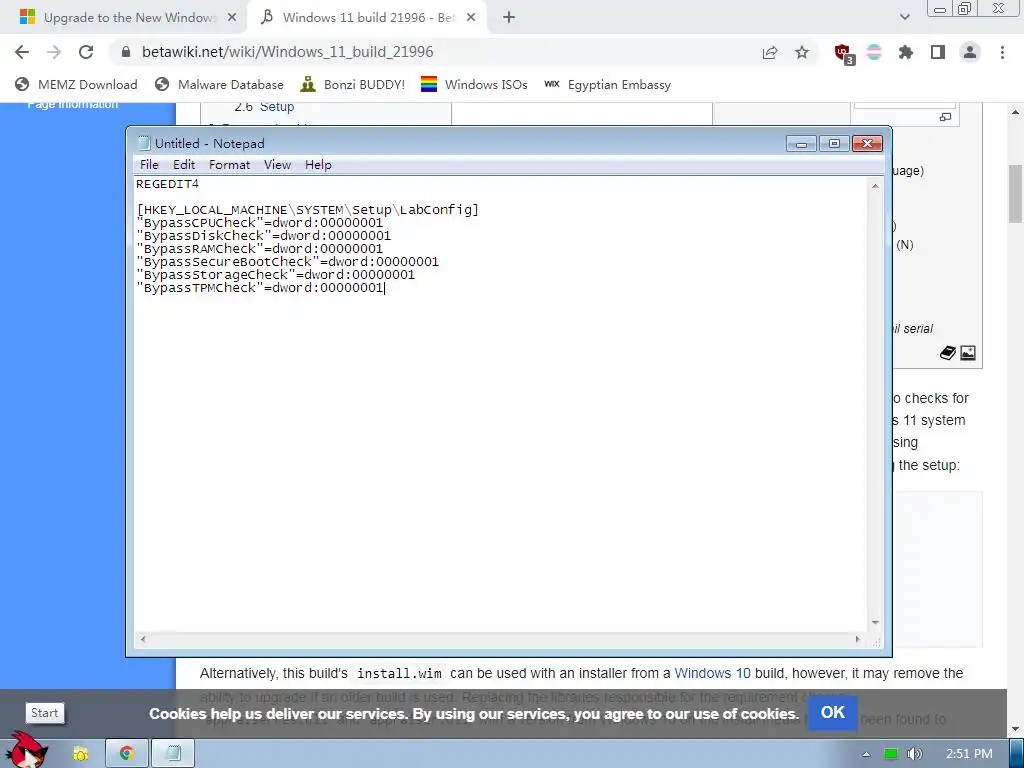This screenshot has height=768, width=1024.
Task: Follow the Windows 10 wiki link
Action: 712,673
